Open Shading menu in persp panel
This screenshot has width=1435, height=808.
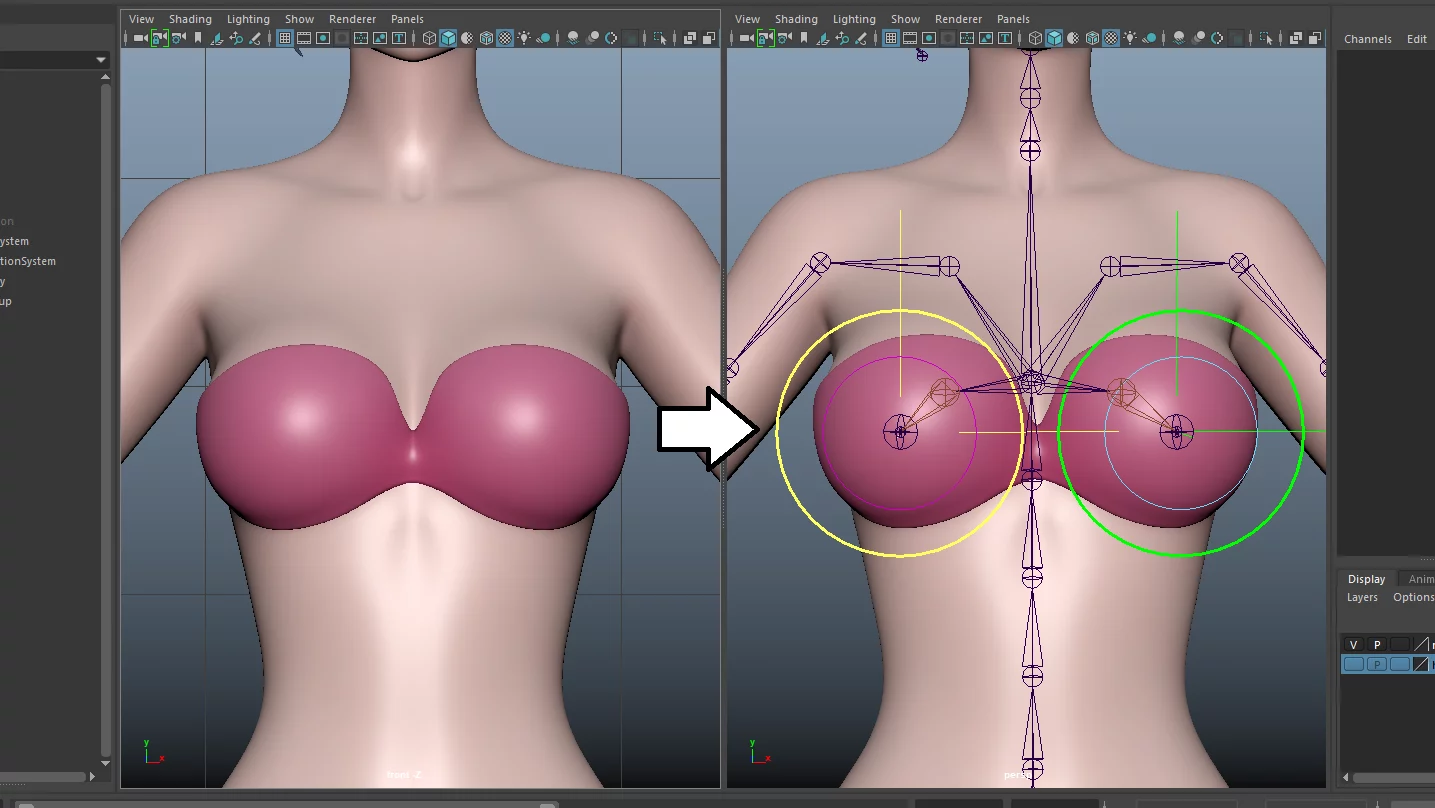[796, 19]
